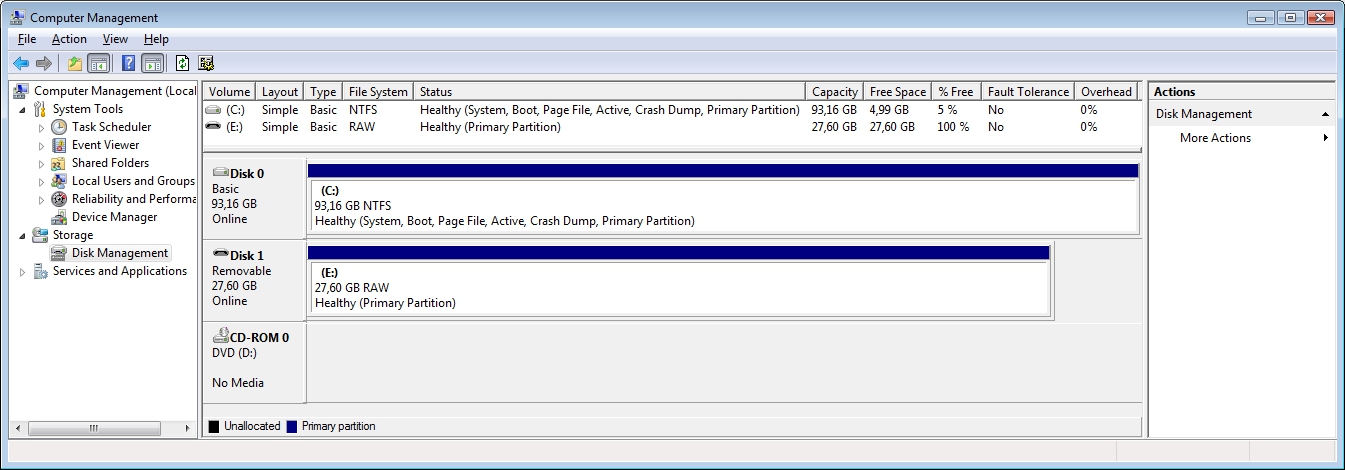Sort by the Layout column header
The width and height of the screenshot is (1345, 470).
pyautogui.click(x=280, y=91)
